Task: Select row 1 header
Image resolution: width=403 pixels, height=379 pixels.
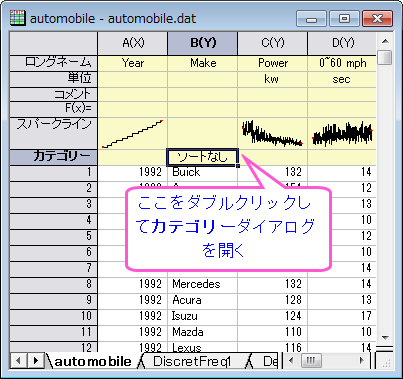Action: (54, 173)
